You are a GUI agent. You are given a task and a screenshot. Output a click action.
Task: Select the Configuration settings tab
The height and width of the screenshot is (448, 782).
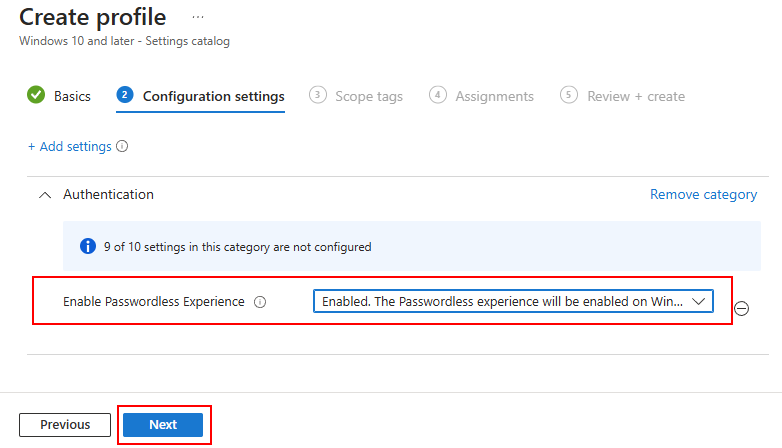click(213, 96)
